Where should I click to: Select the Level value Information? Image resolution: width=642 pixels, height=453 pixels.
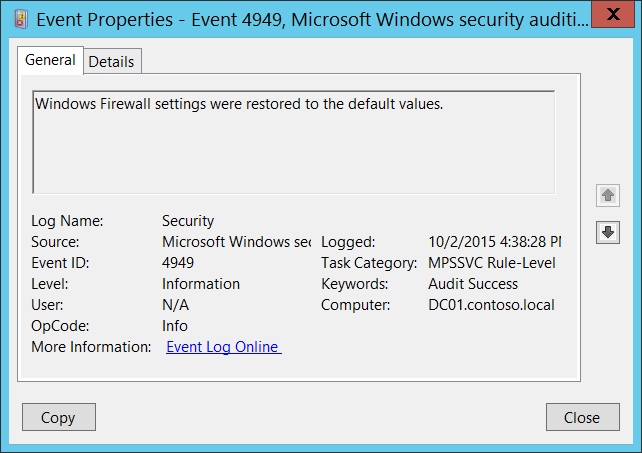coord(200,283)
